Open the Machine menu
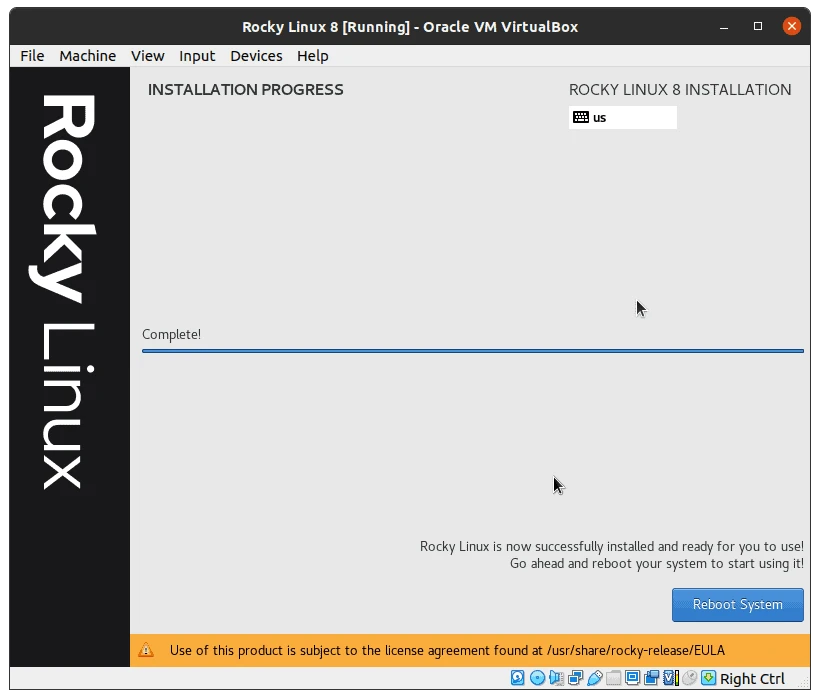The width and height of the screenshot is (820, 699). coord(87,56)
